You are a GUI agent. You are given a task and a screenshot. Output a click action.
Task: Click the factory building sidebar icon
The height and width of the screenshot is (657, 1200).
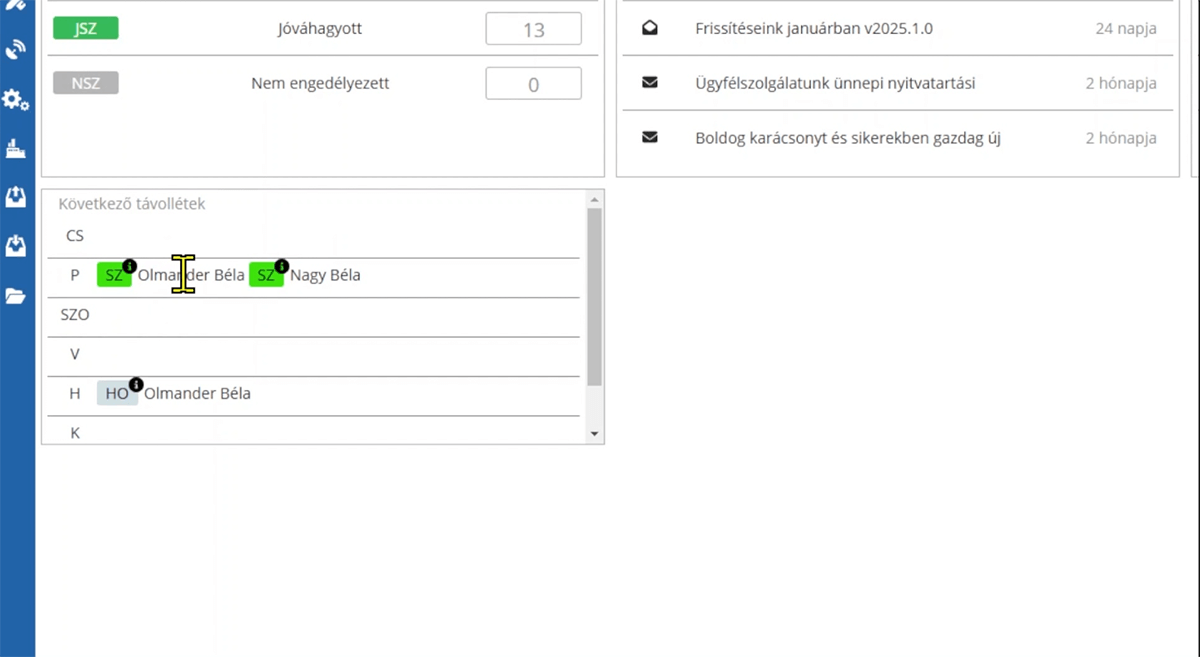[16, 149]
